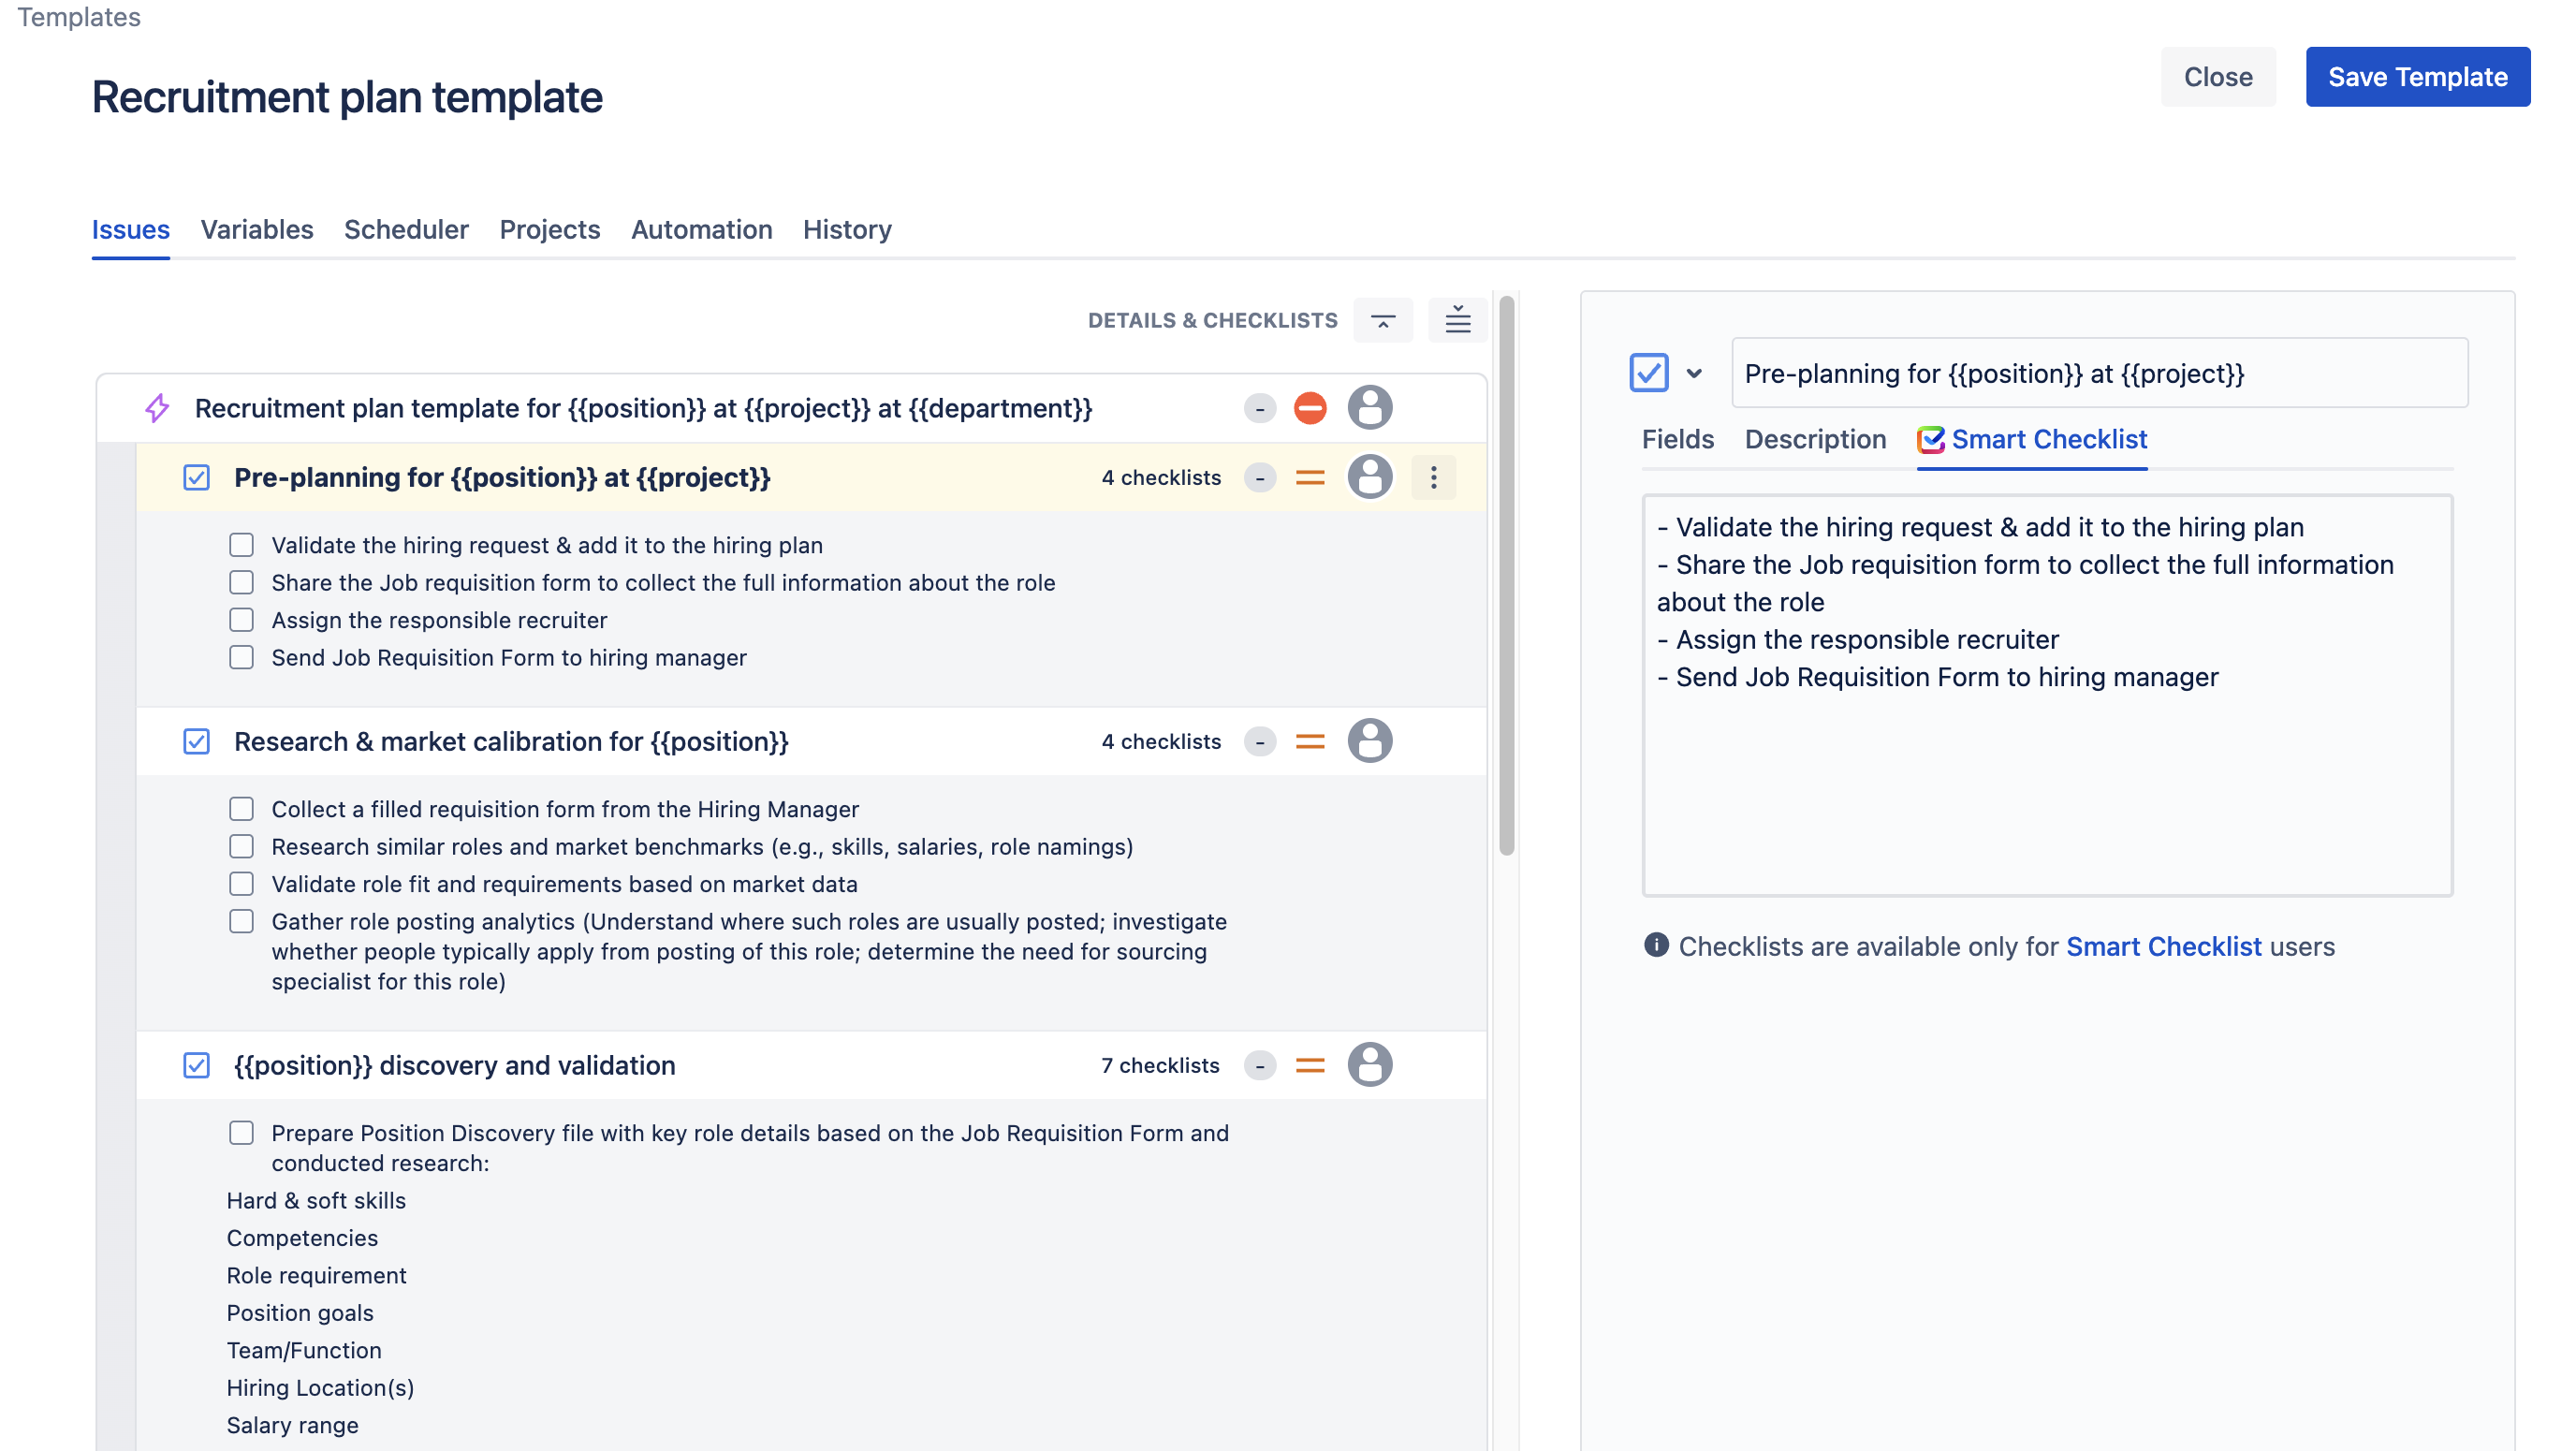Image resolution: width=2576 pixels, height=1451 pixels.
Task: Check Validate role fit item
Action: (x=241, y=884)
